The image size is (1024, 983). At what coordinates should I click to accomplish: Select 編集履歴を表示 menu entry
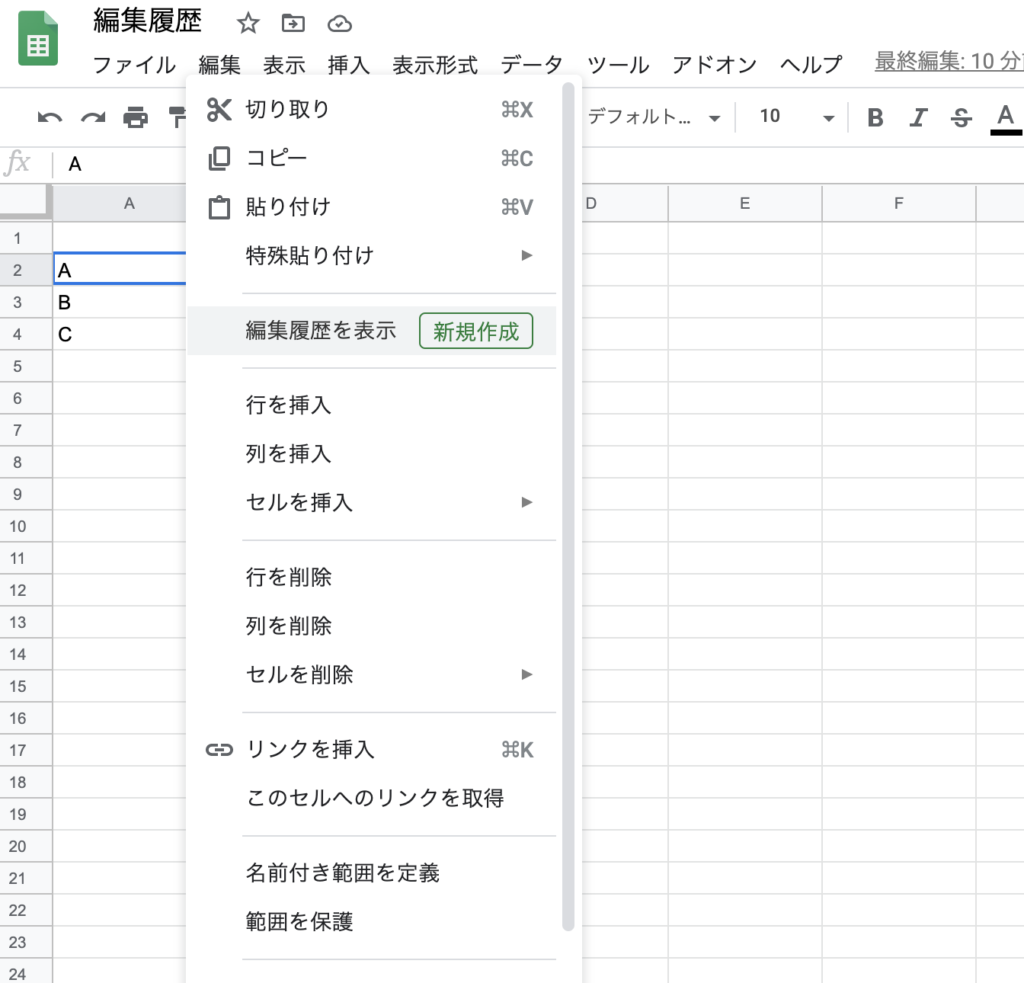pos(371,330)
